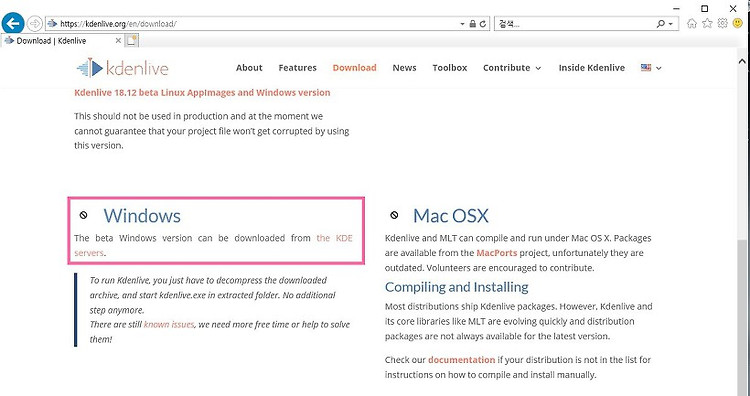Open the Features menu item
750x396 pixels.
298,68
